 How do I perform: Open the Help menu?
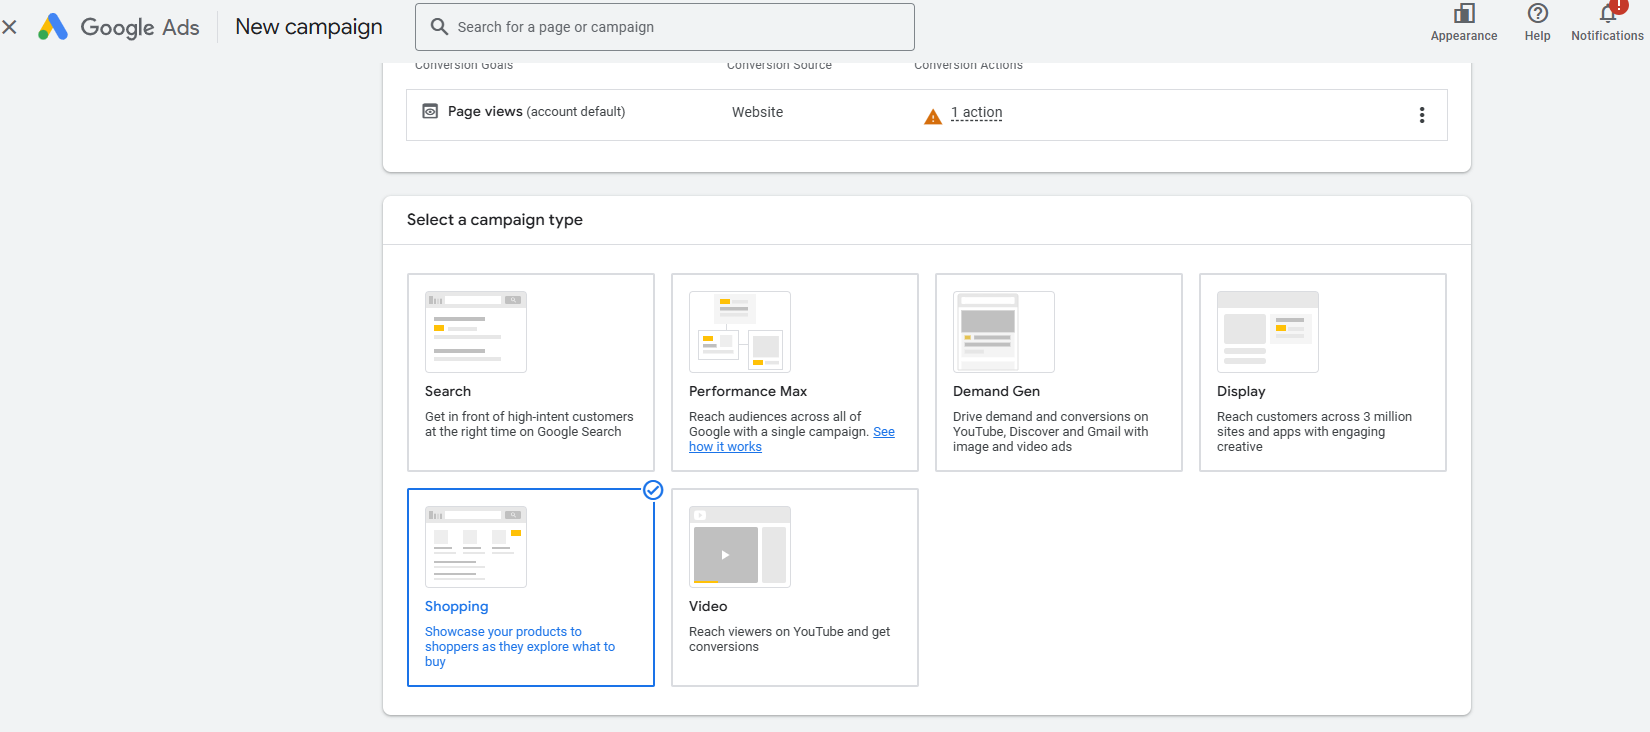pyautogui.click(x=1537, y=22)
